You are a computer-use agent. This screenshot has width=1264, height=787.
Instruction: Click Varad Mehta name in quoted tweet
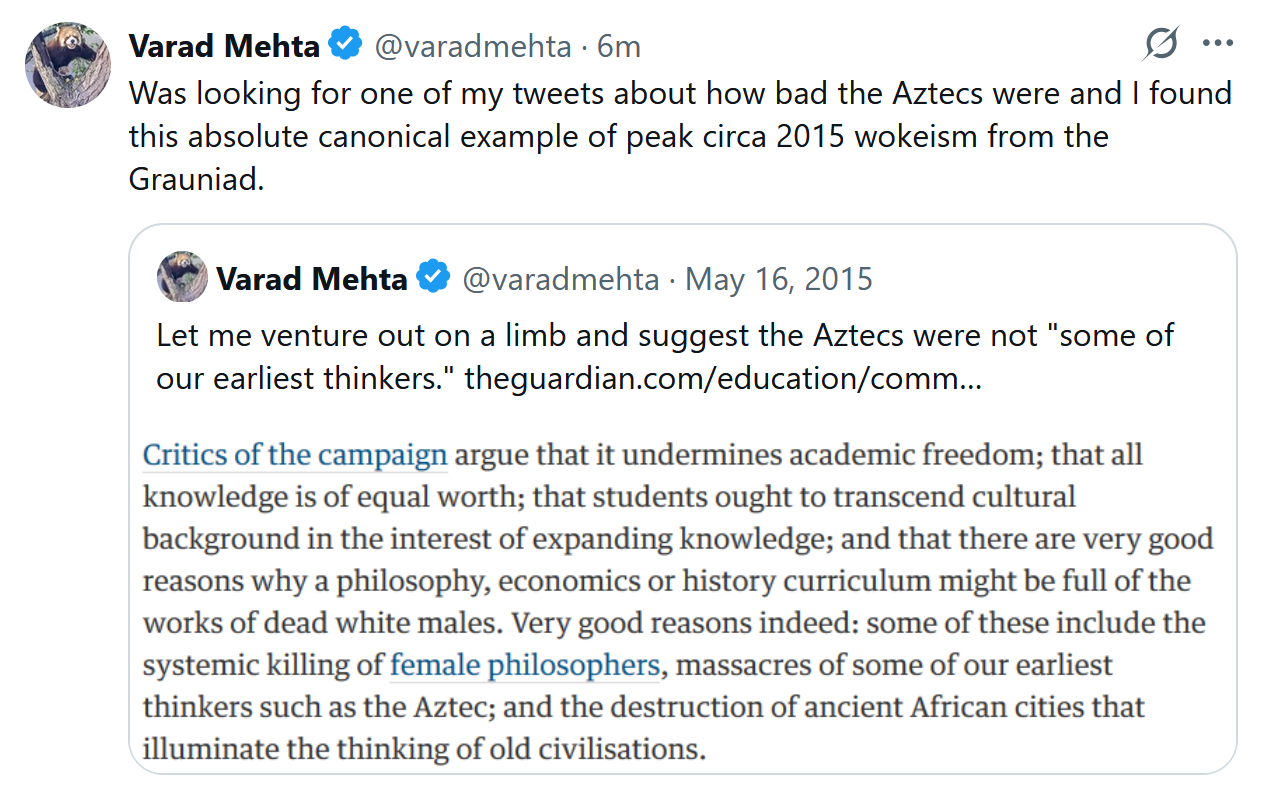pyautogui.click(x=311, y=278)
